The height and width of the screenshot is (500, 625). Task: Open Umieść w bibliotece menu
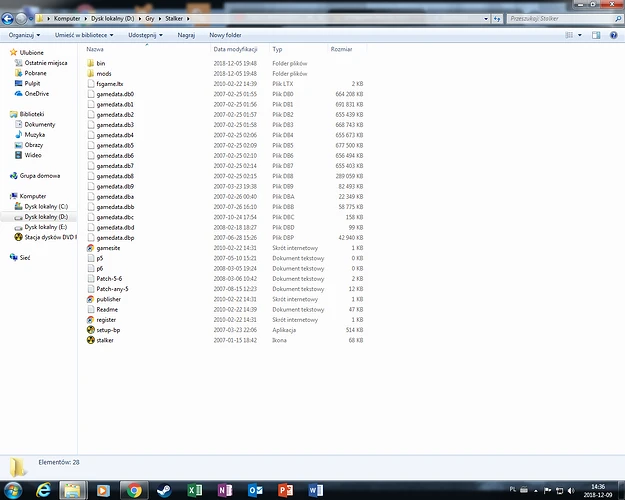coord(84,35)
